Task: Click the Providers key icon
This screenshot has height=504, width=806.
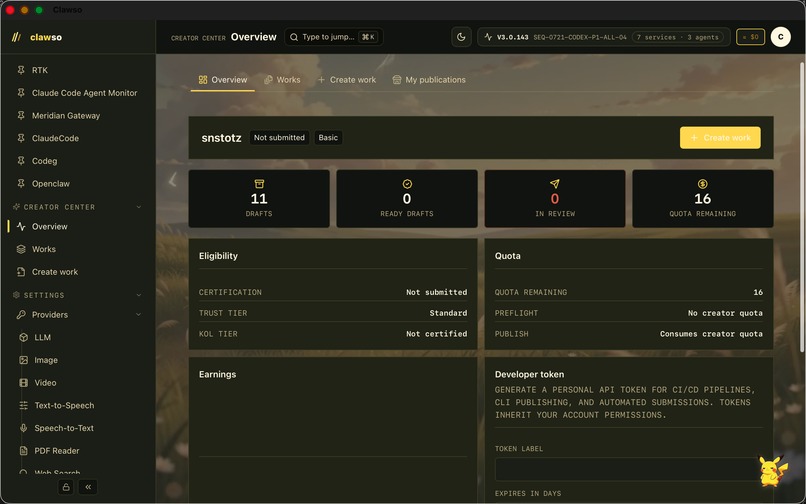Action: point(21,314)
